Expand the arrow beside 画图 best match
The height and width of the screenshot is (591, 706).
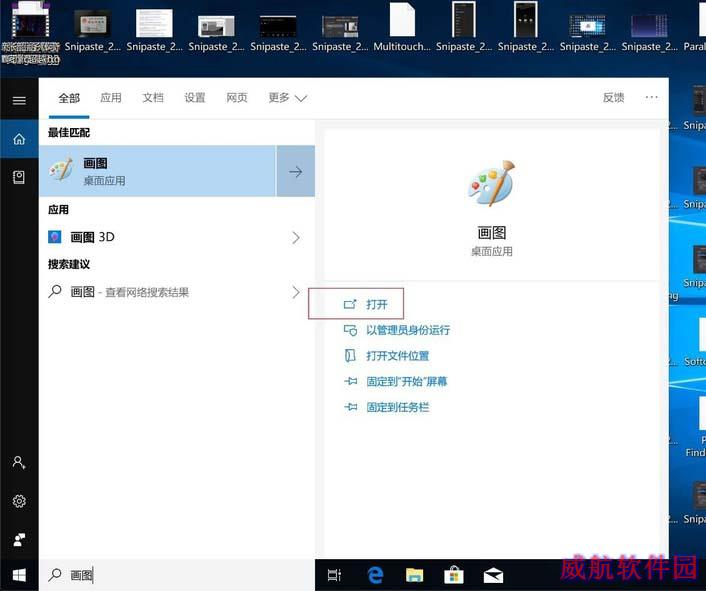[295, 171]
